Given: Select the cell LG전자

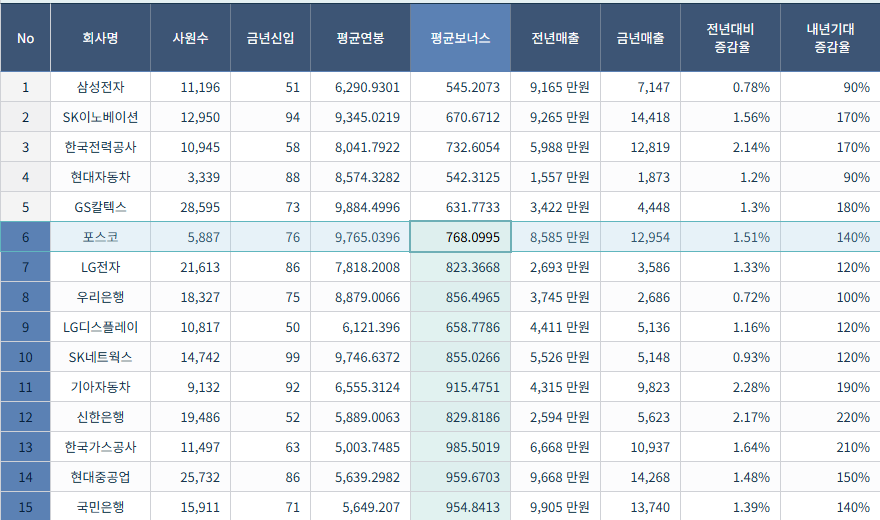Looking at the screenshot, I should tap(100, 267).
